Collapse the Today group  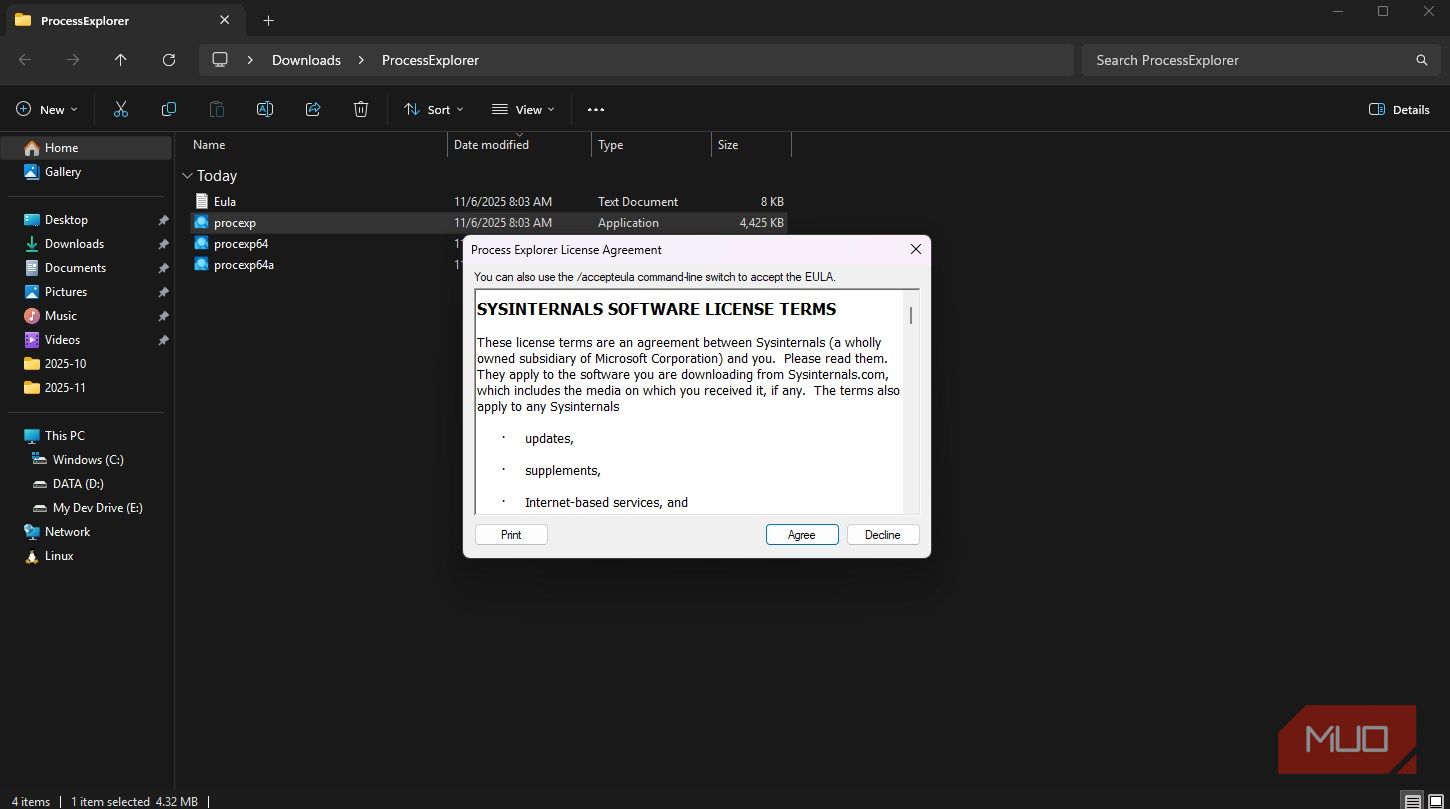(187, 176)
